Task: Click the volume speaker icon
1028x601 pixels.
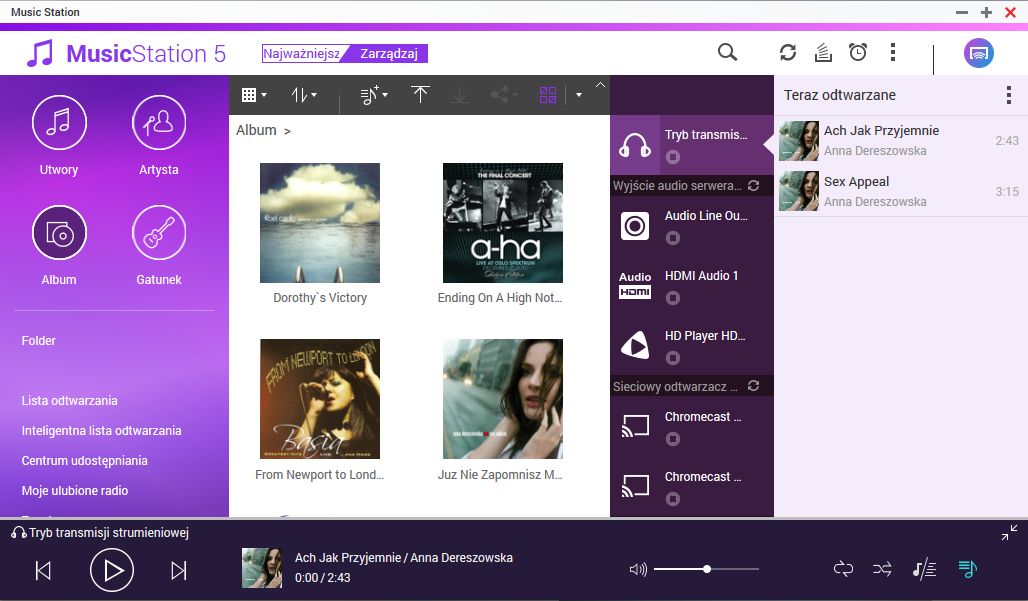Action: click(638, 569)
